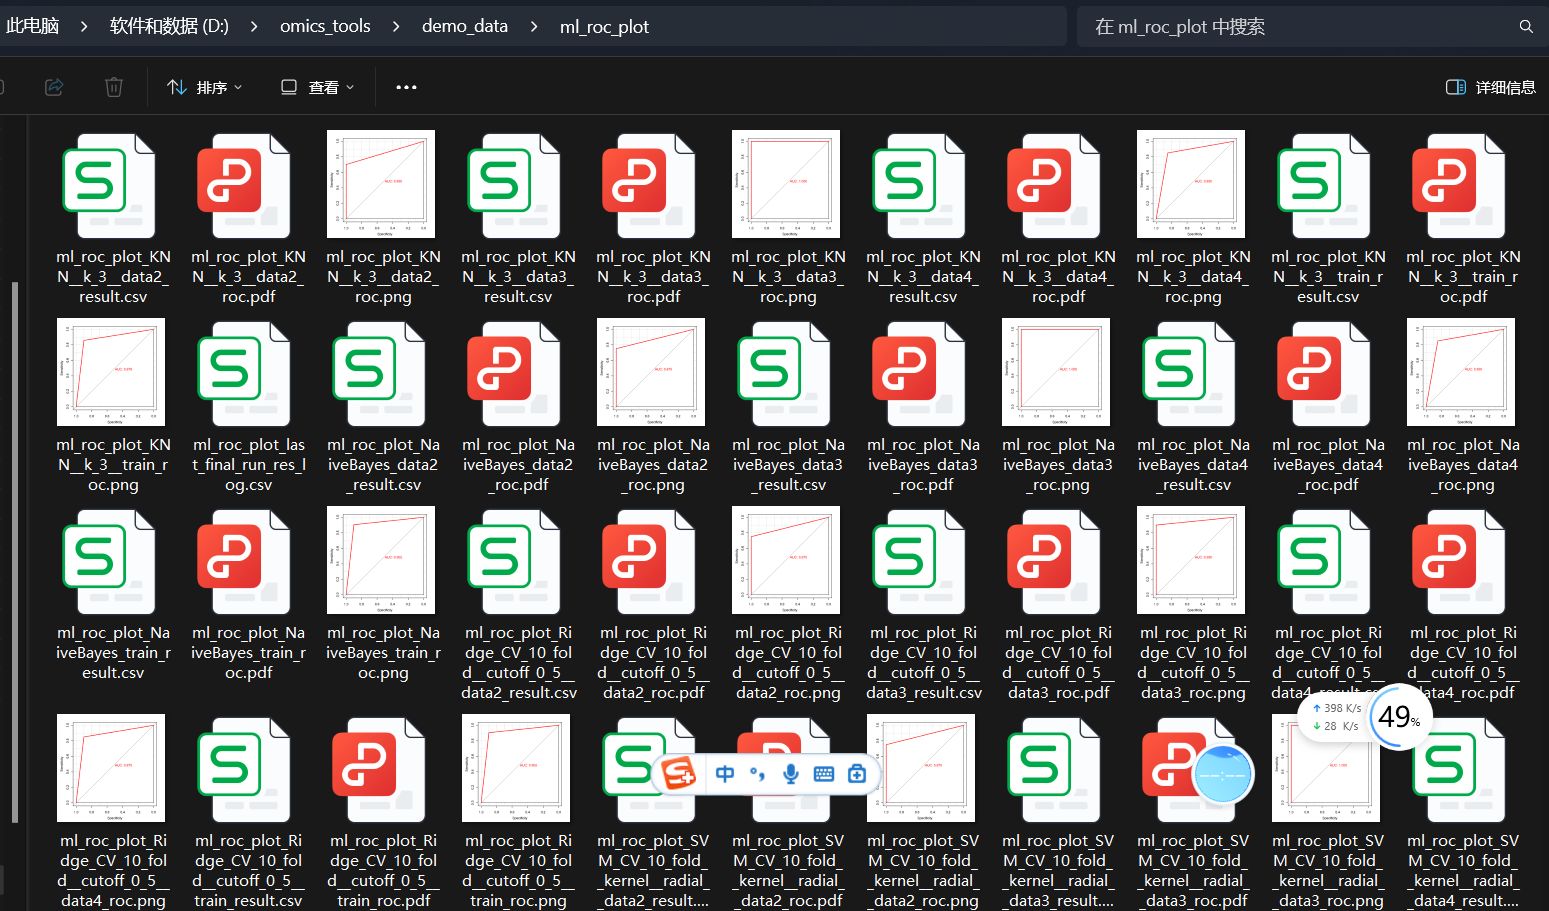Viewport: 1549px width, 911px height.
Task: Select ml_roc_plot_KNN__k_3__data2_roc.png thumbnail
Action: 381,184
